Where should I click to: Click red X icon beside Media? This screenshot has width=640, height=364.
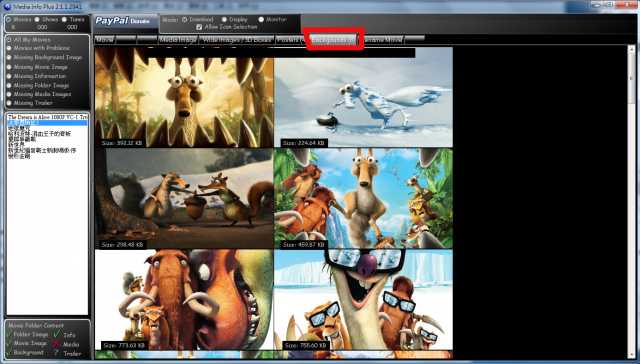pos(56,344)
